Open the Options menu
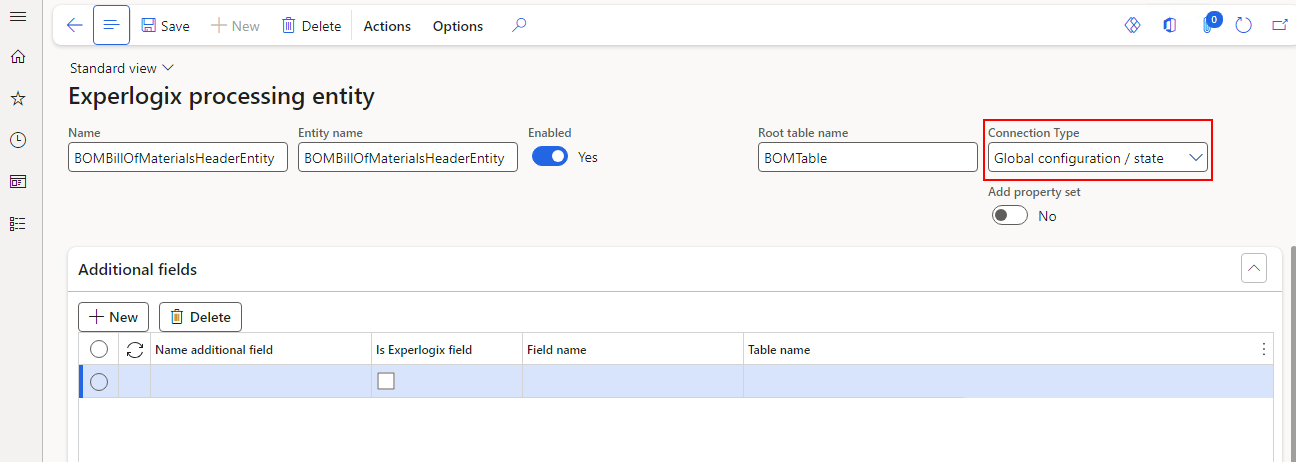The height and width of the screenshot is (462, 1296). [x=458, y=26]
